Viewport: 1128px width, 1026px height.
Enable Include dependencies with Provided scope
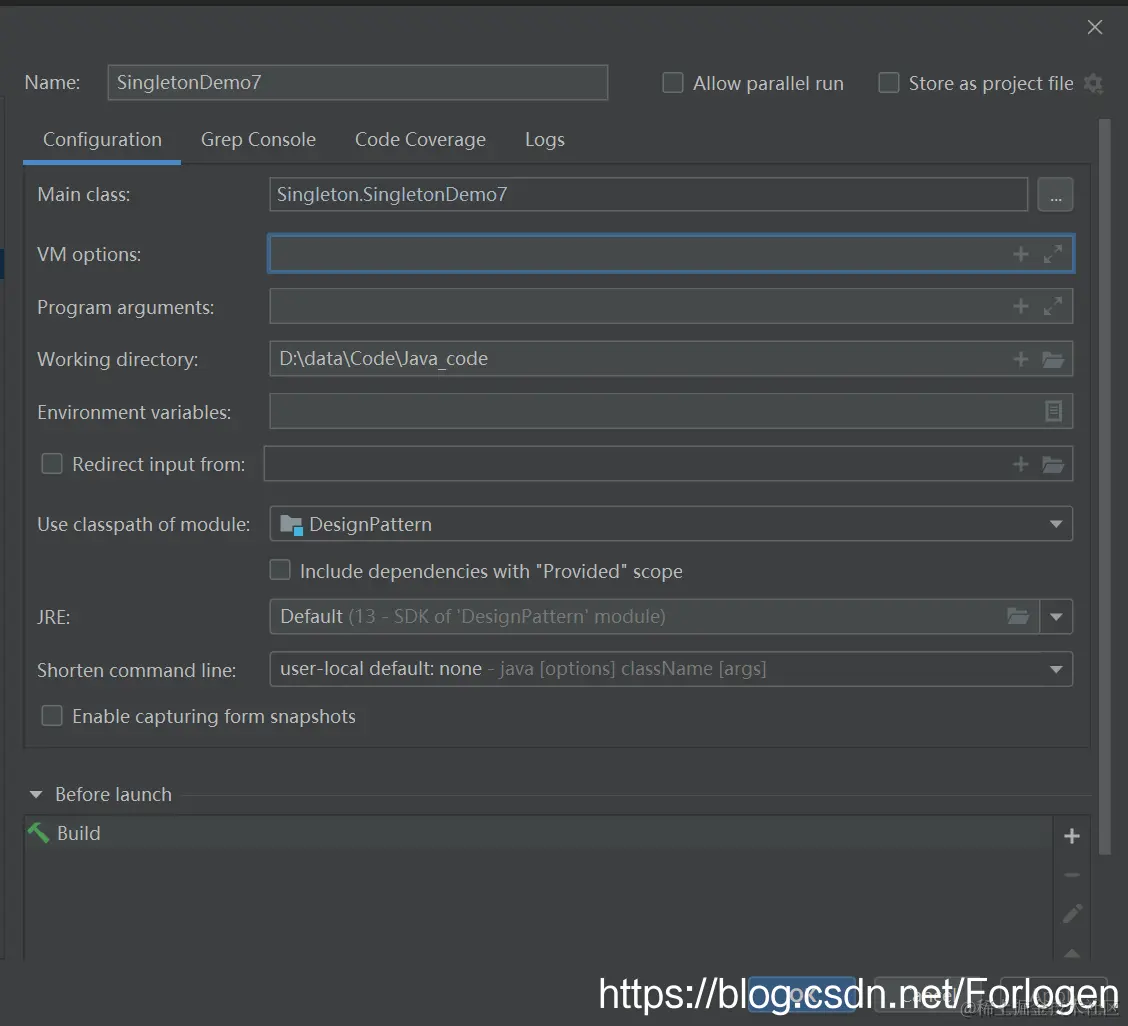280,570
